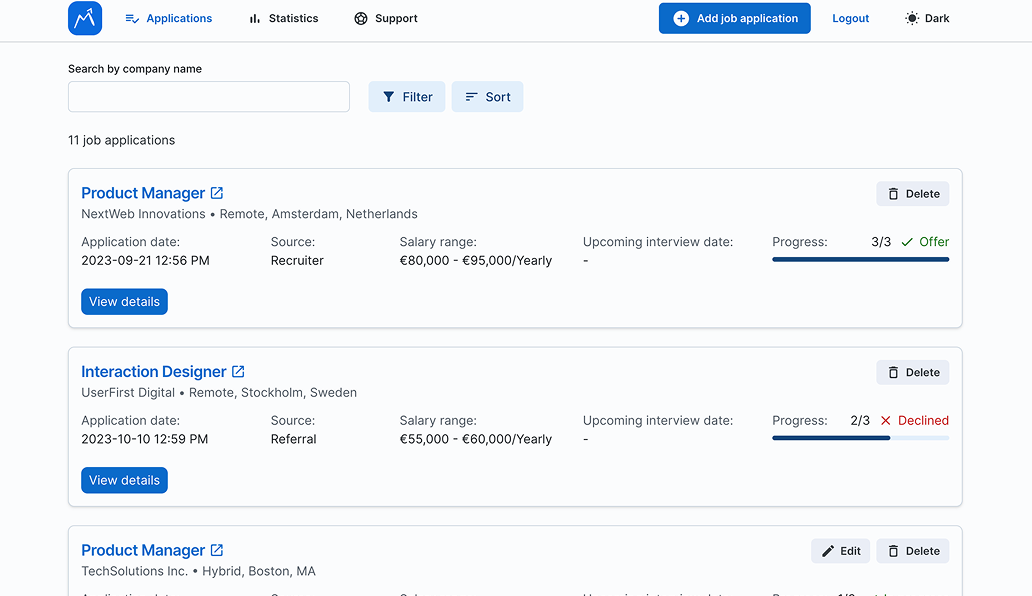1032x596 pixels.
Task: Switch to Dark theme
Action: point(927,18)
